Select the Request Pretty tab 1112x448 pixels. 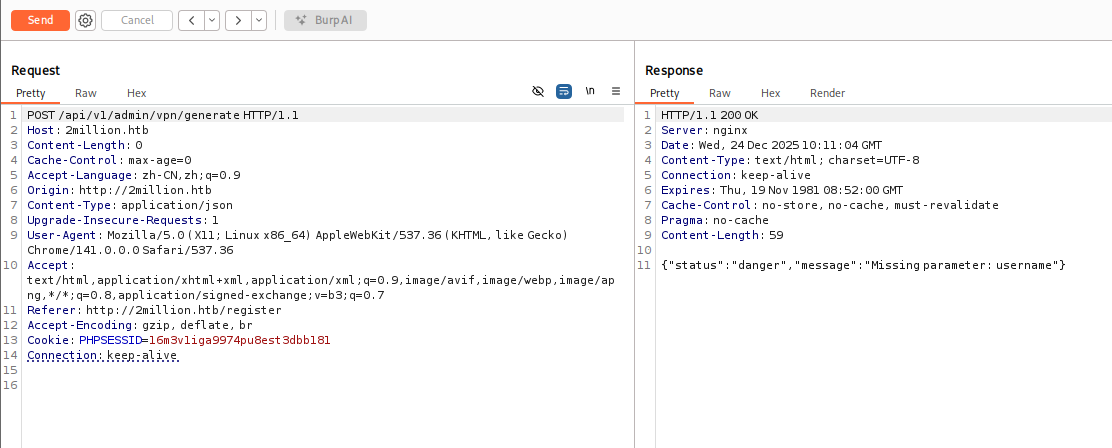pyautogui.click(x=31, y=93)
